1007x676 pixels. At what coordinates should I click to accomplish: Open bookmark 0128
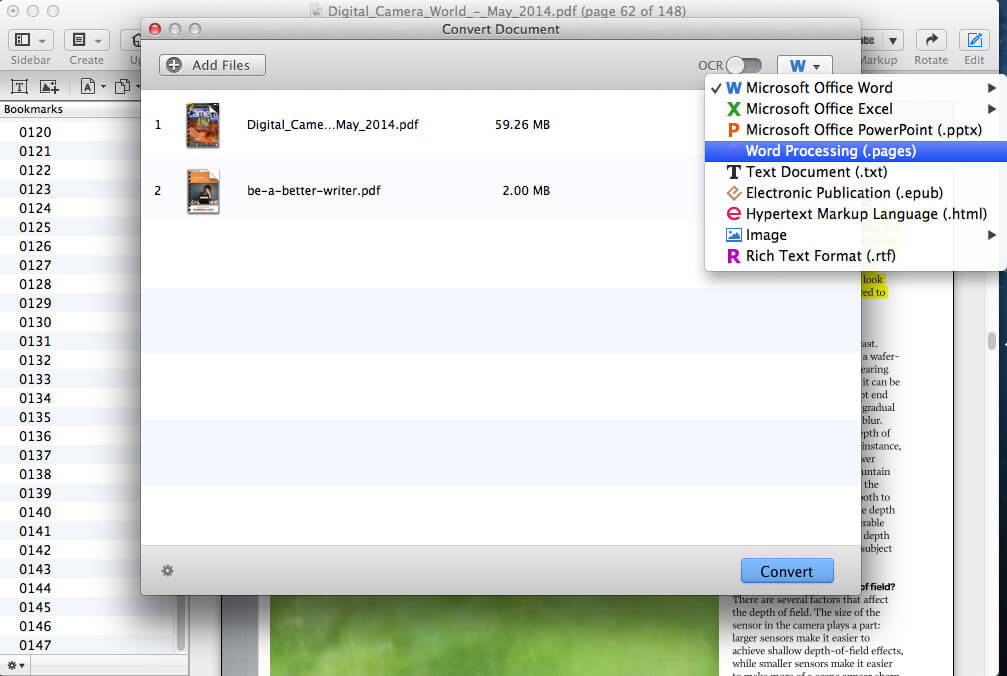35,284
